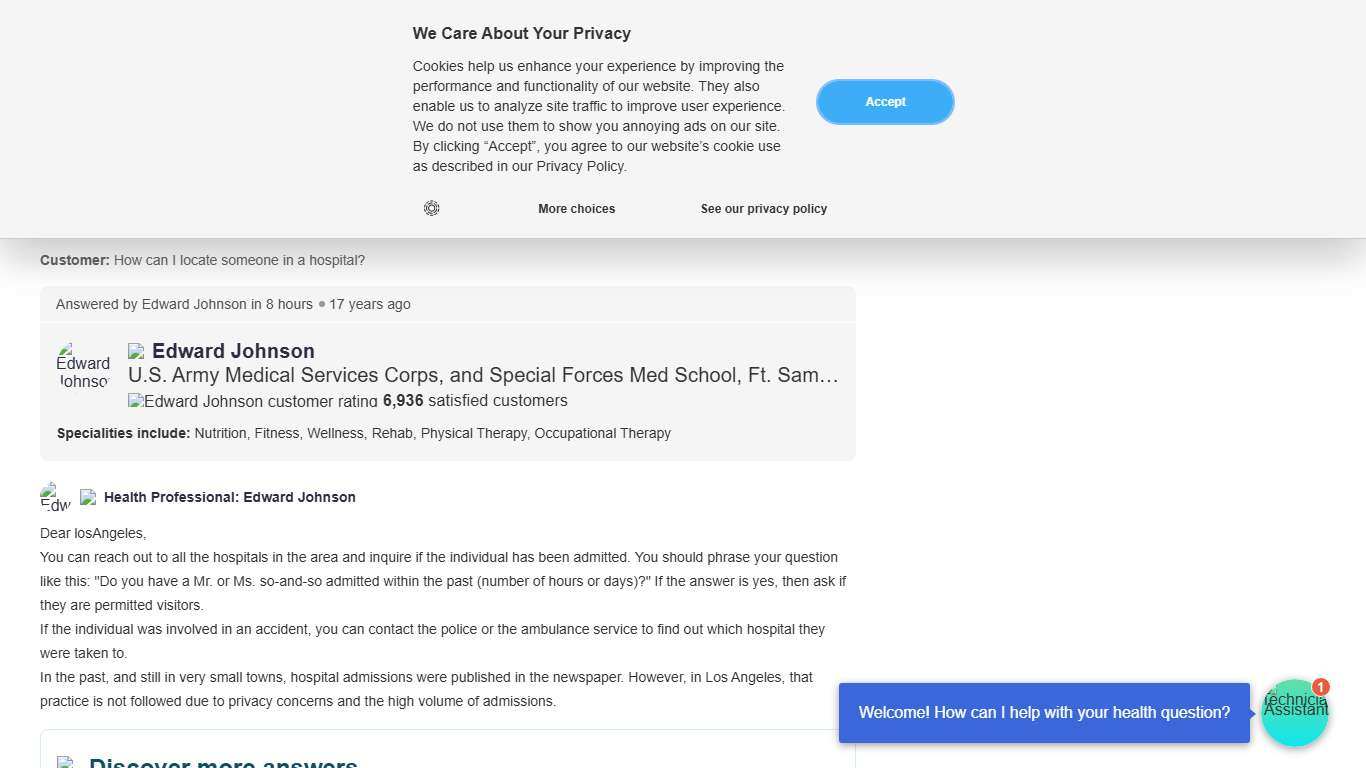
Task: Click the Health Professional: Edward Johnson label
Action: point(230,497)
